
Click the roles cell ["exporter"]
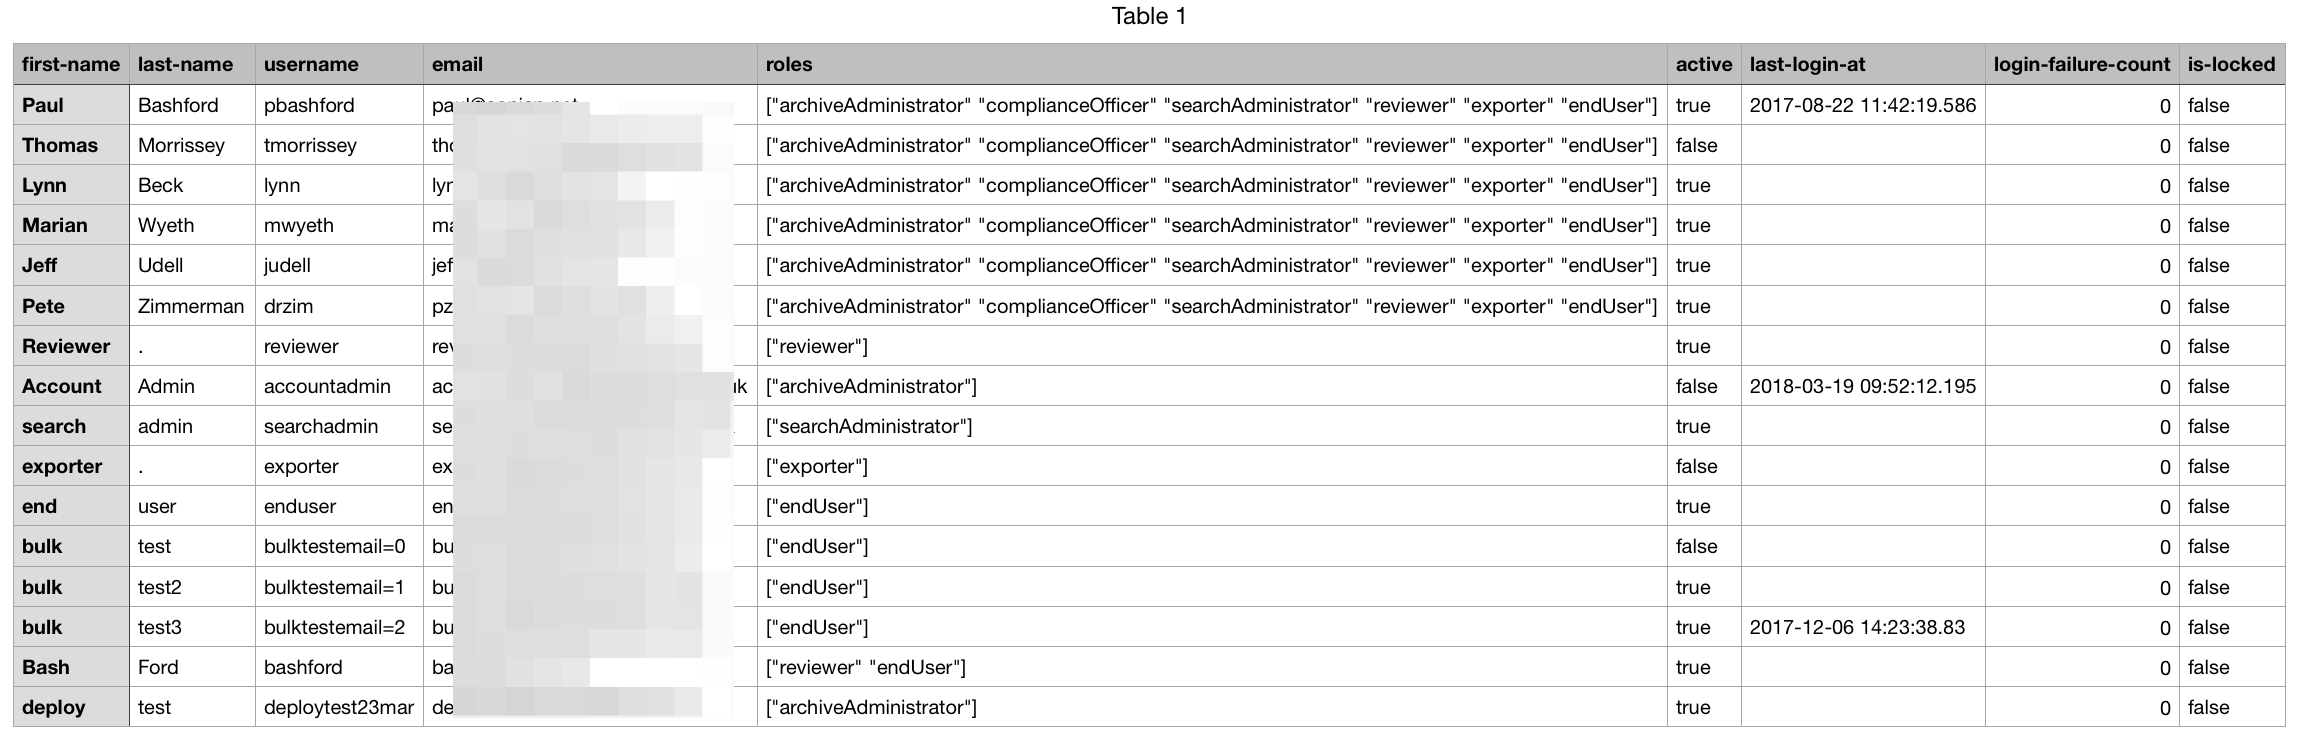(x=816, y=467)
